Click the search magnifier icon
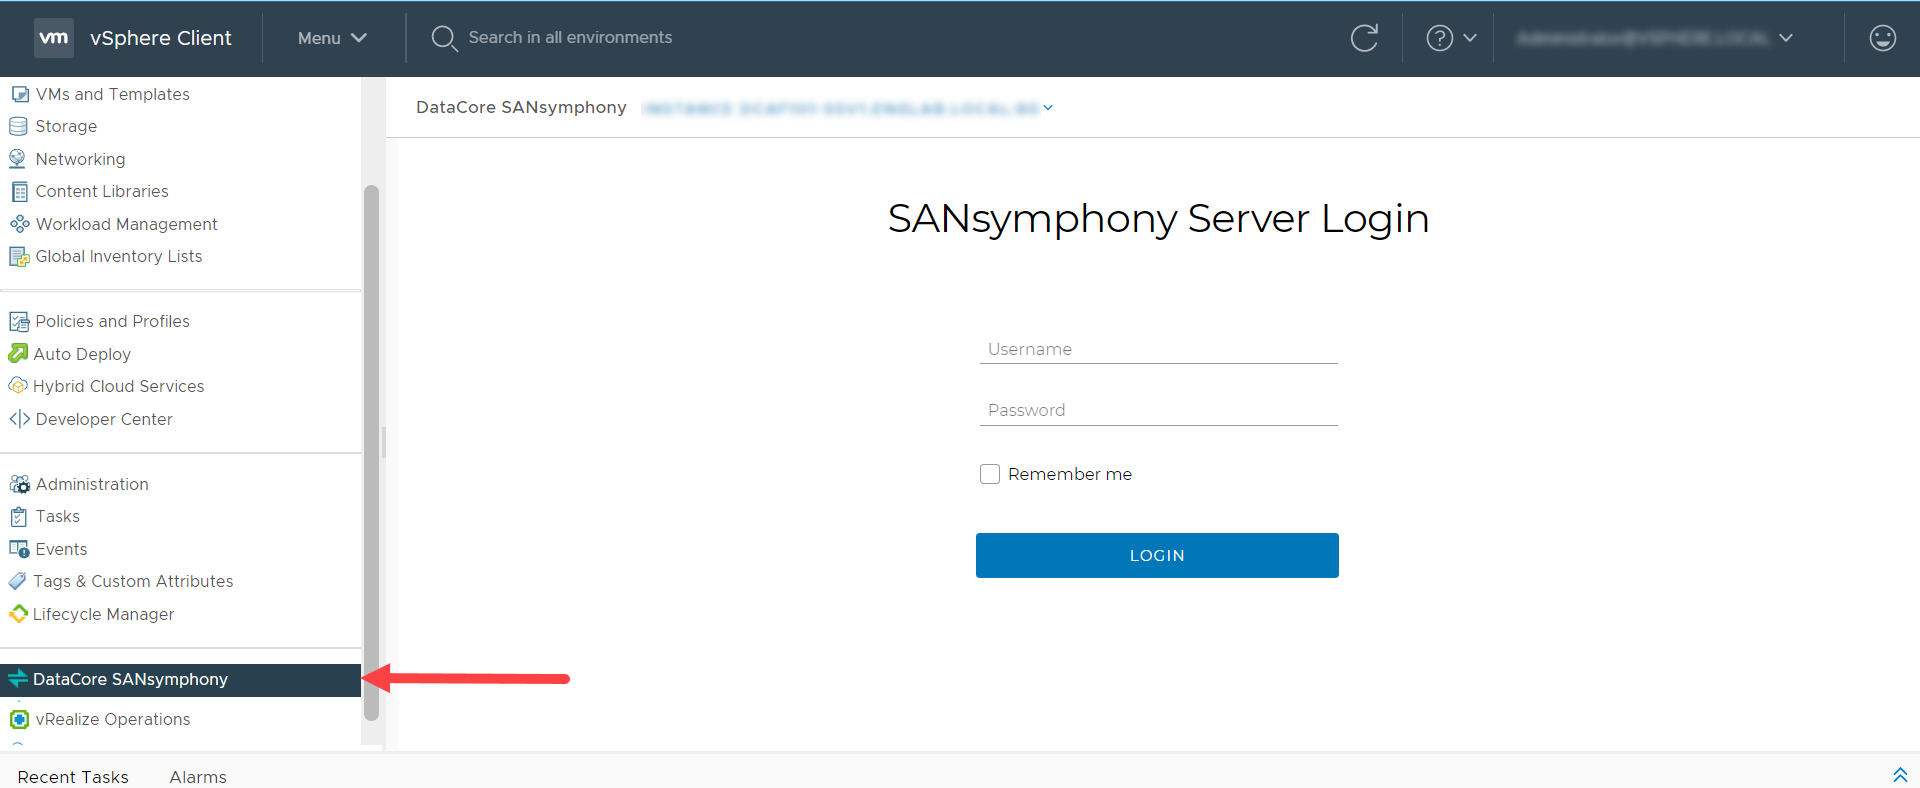The width and height of the screenshot is (1920, 788). (x=444, y=38)
